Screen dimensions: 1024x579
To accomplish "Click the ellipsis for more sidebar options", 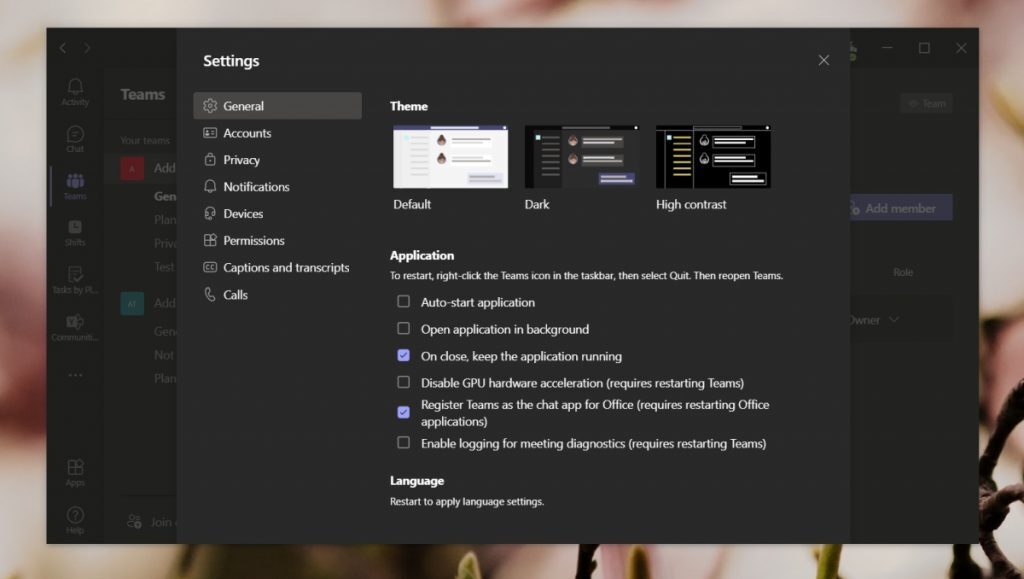I will point(75,373).
